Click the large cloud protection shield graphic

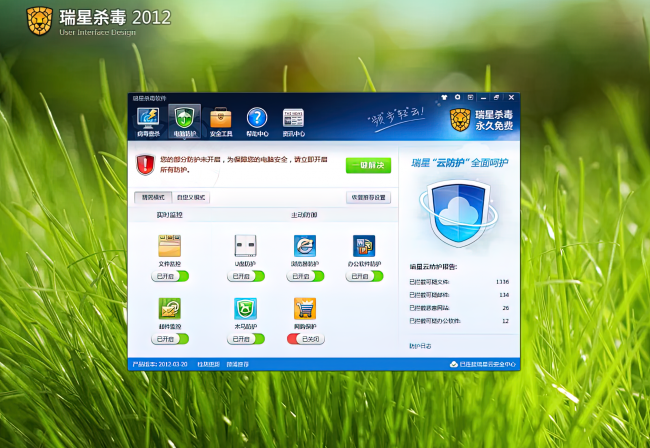pyautogui.click(x=459, y=213)
